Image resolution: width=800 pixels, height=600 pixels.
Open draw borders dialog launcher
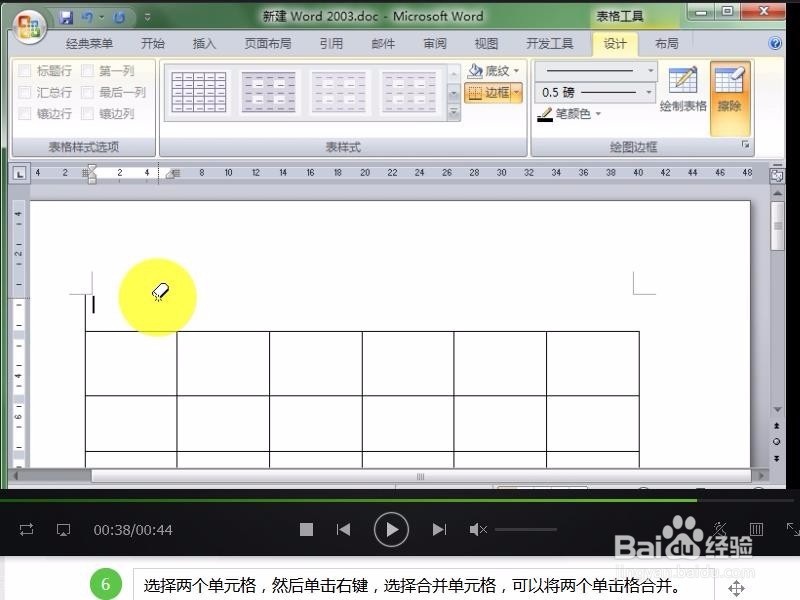coord(745,145)
